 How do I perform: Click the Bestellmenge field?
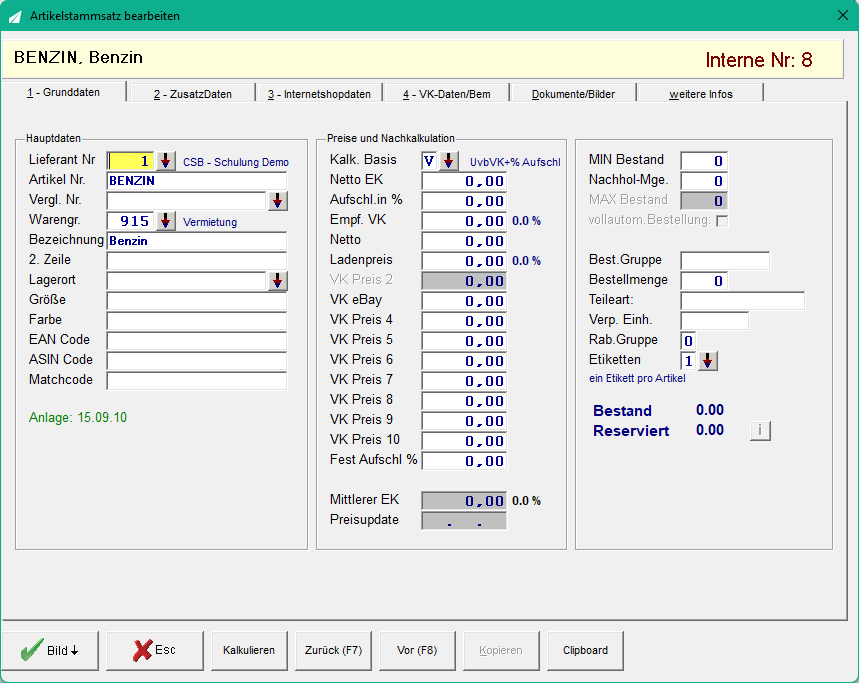click(704, 281)
